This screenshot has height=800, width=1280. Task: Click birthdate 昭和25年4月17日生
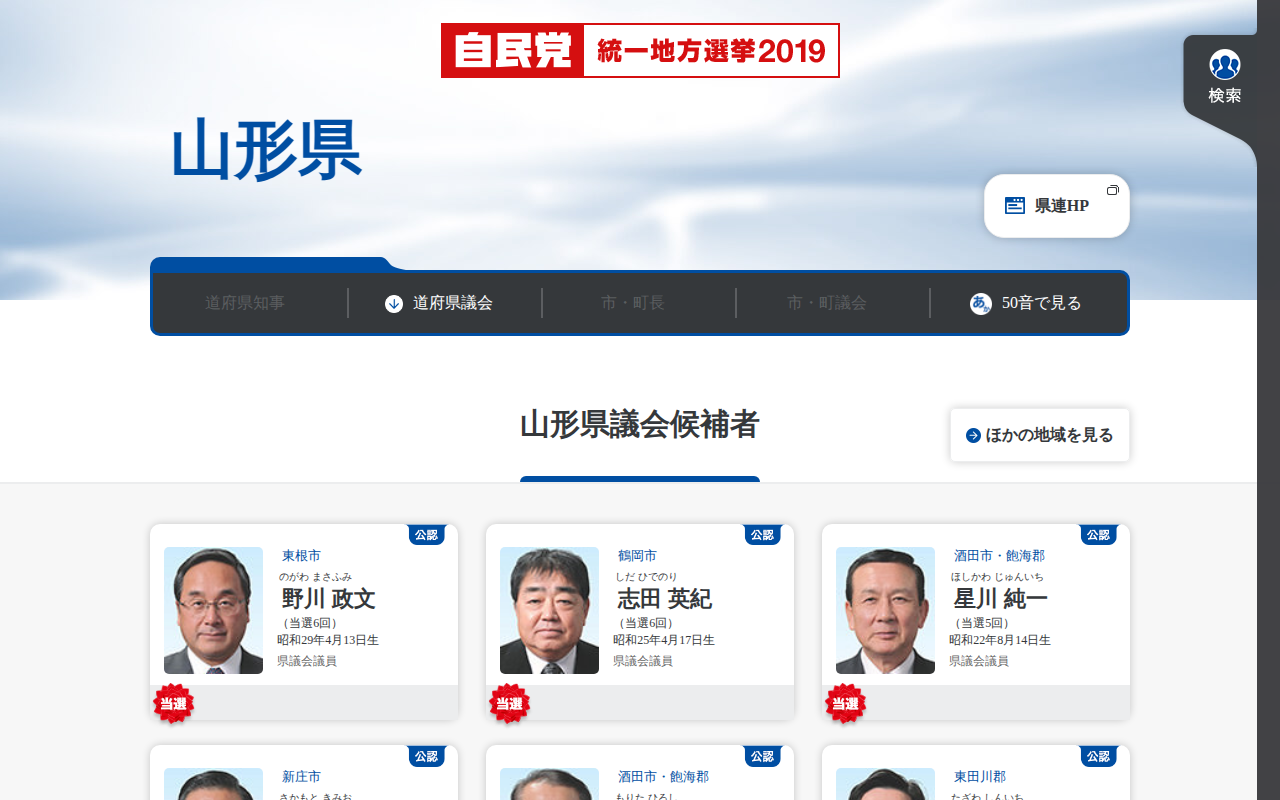point(664,640)
